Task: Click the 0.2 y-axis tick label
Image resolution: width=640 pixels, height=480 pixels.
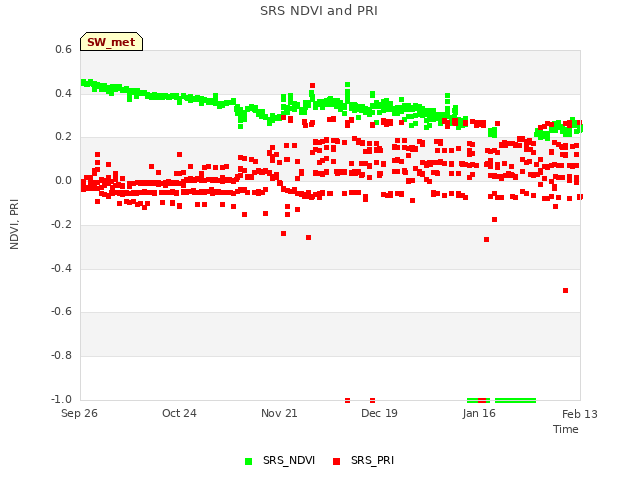Action: click(63, 136)
